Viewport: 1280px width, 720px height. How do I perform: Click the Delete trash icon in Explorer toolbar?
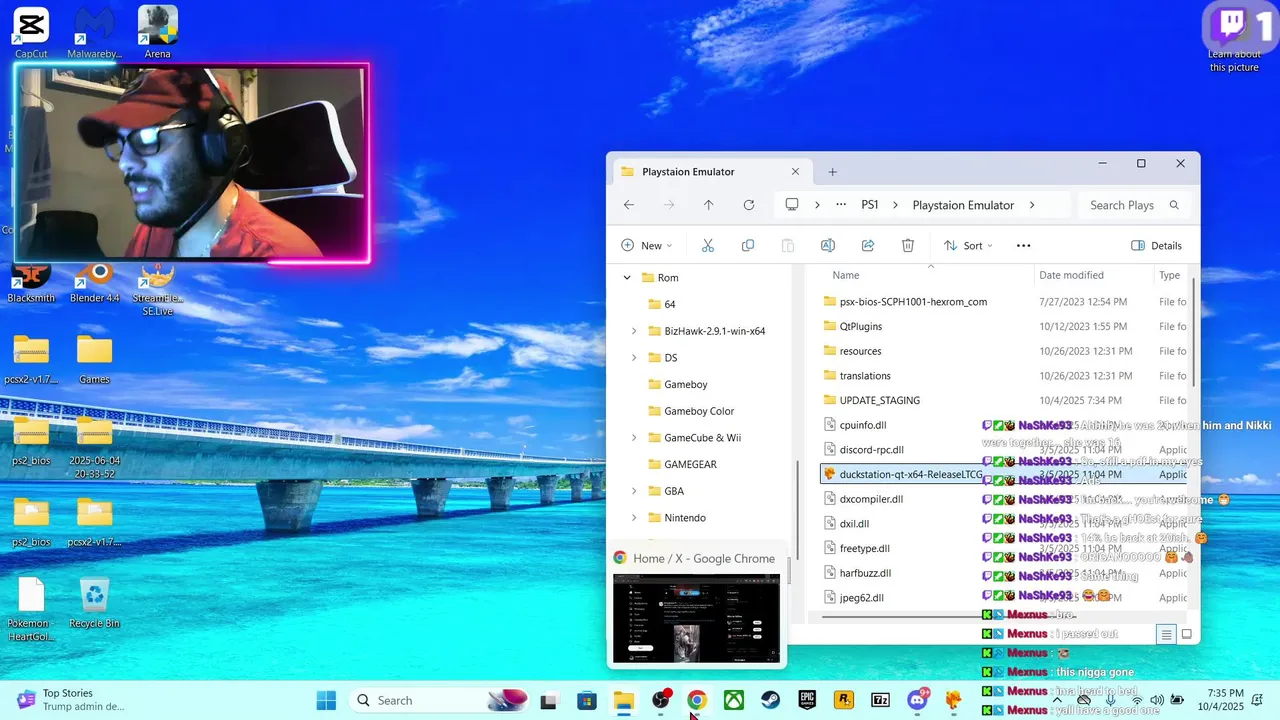(908, 245)
